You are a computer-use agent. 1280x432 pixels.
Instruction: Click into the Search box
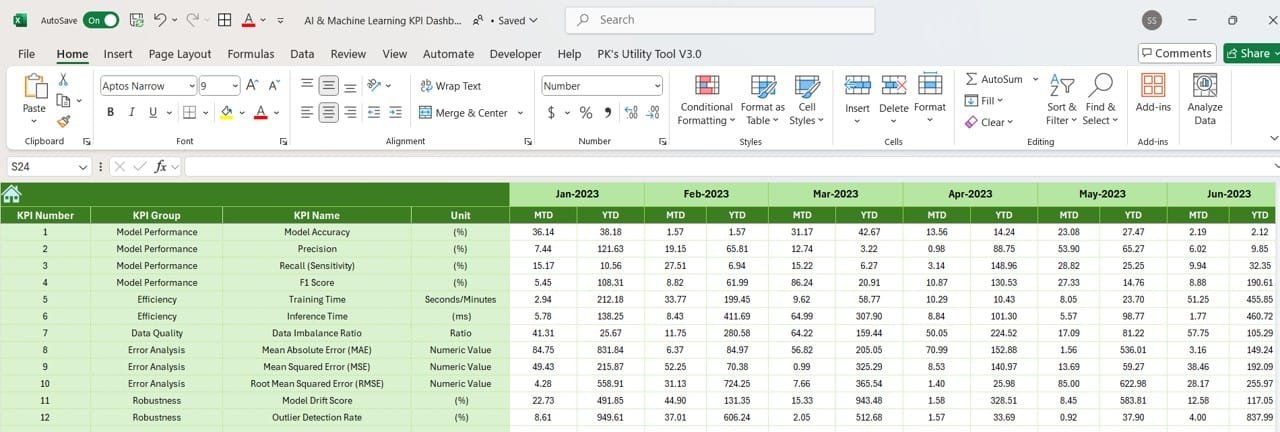(720, 20)
